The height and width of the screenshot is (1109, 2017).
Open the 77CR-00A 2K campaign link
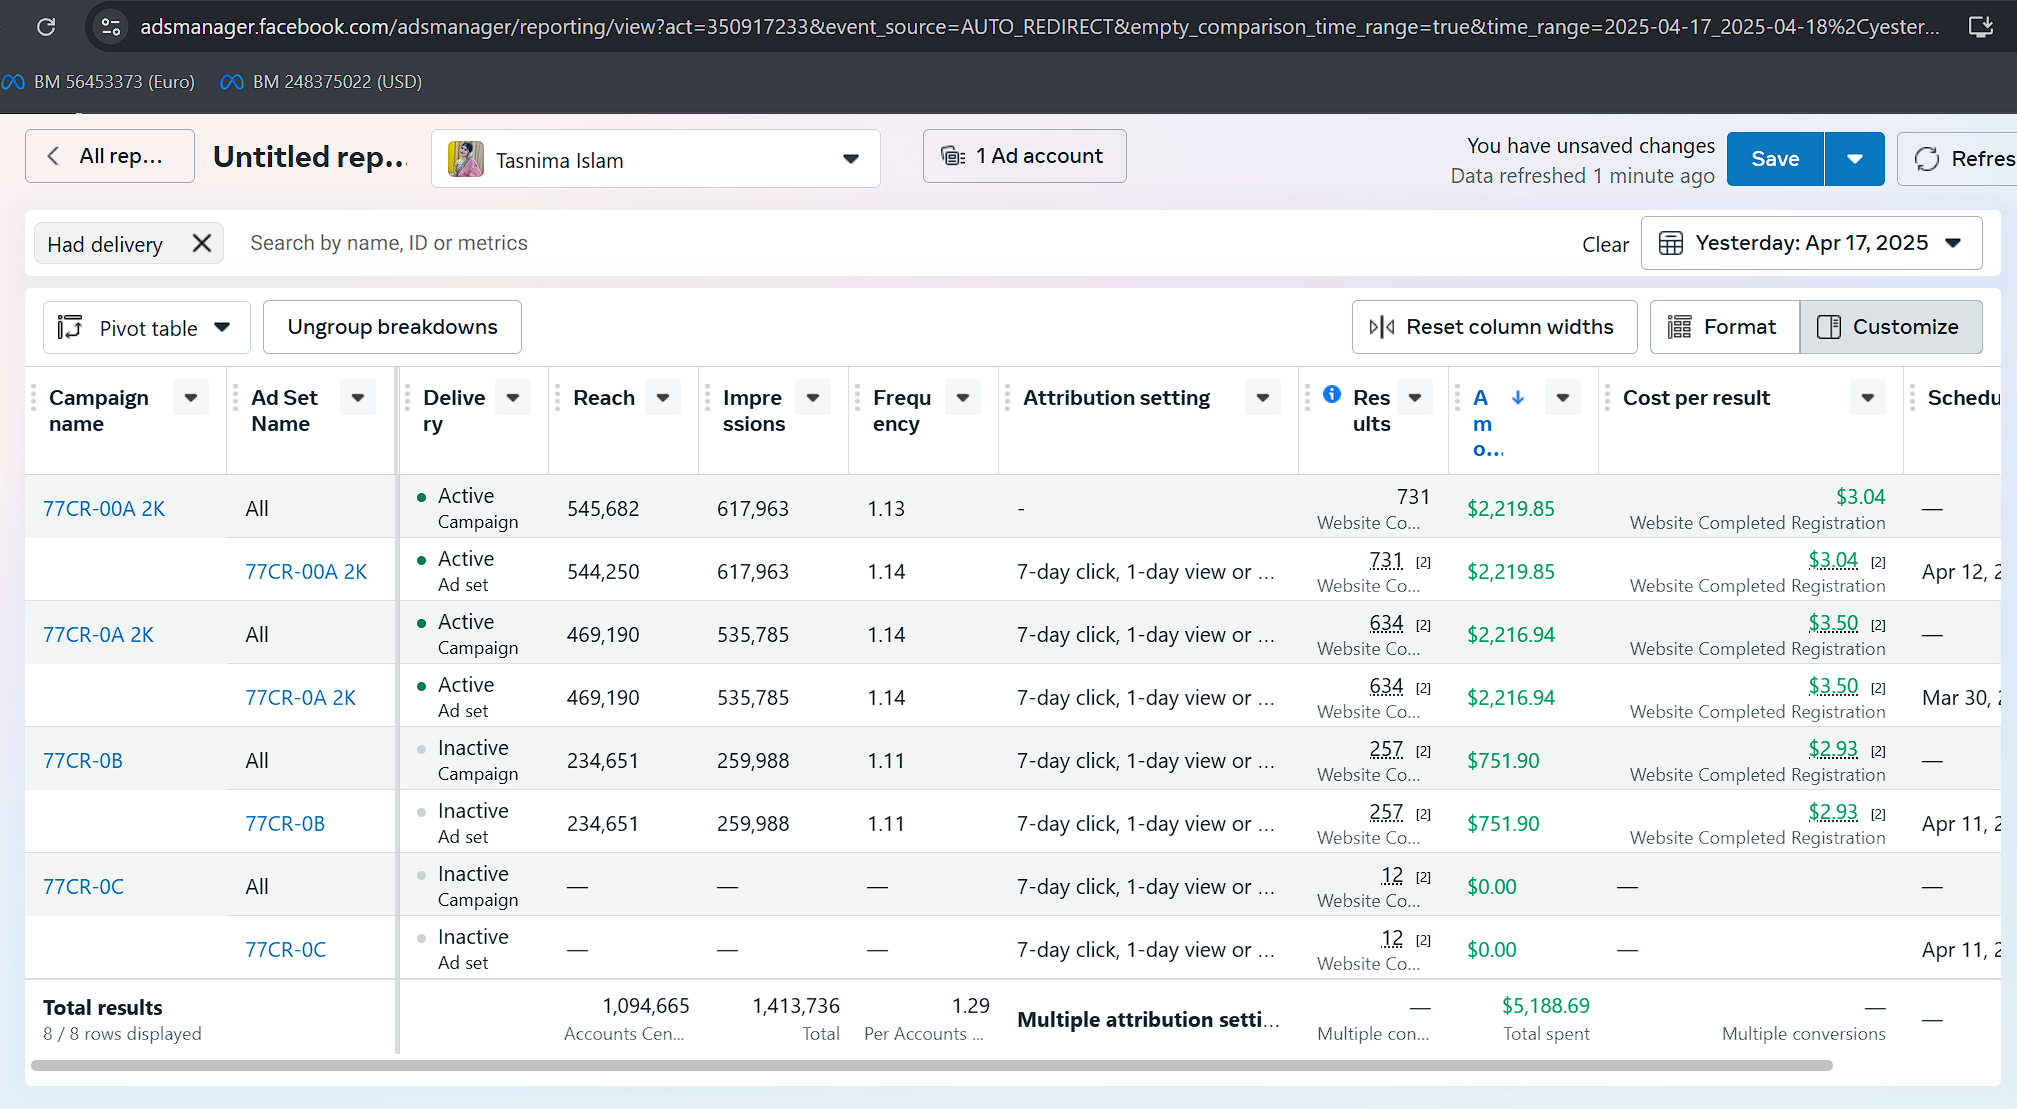click(104, 508)
